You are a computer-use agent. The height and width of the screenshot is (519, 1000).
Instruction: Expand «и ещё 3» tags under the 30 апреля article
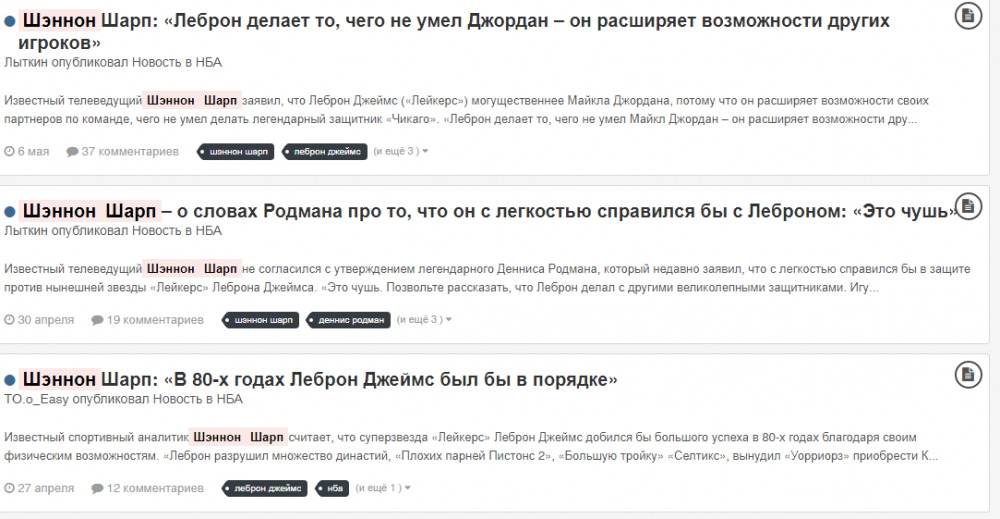coord(424,319)
